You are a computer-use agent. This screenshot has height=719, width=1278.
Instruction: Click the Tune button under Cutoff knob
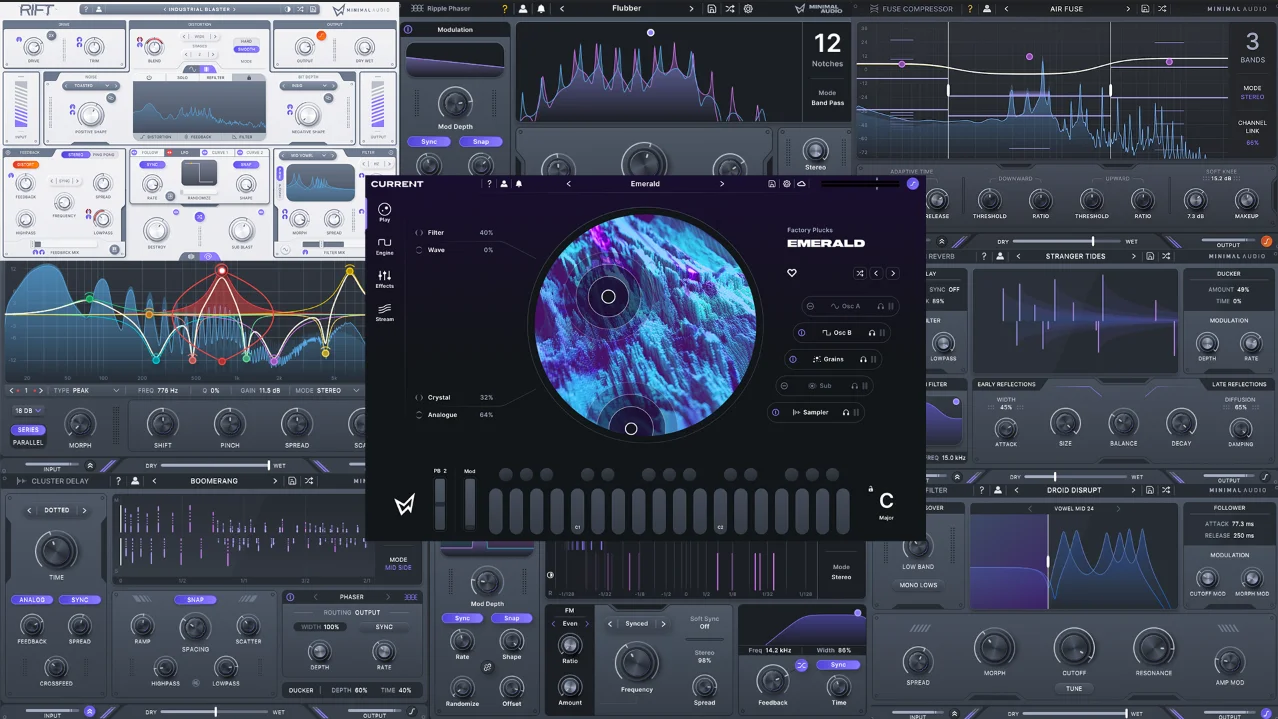pyautogui.click(x=1073, y=688)
